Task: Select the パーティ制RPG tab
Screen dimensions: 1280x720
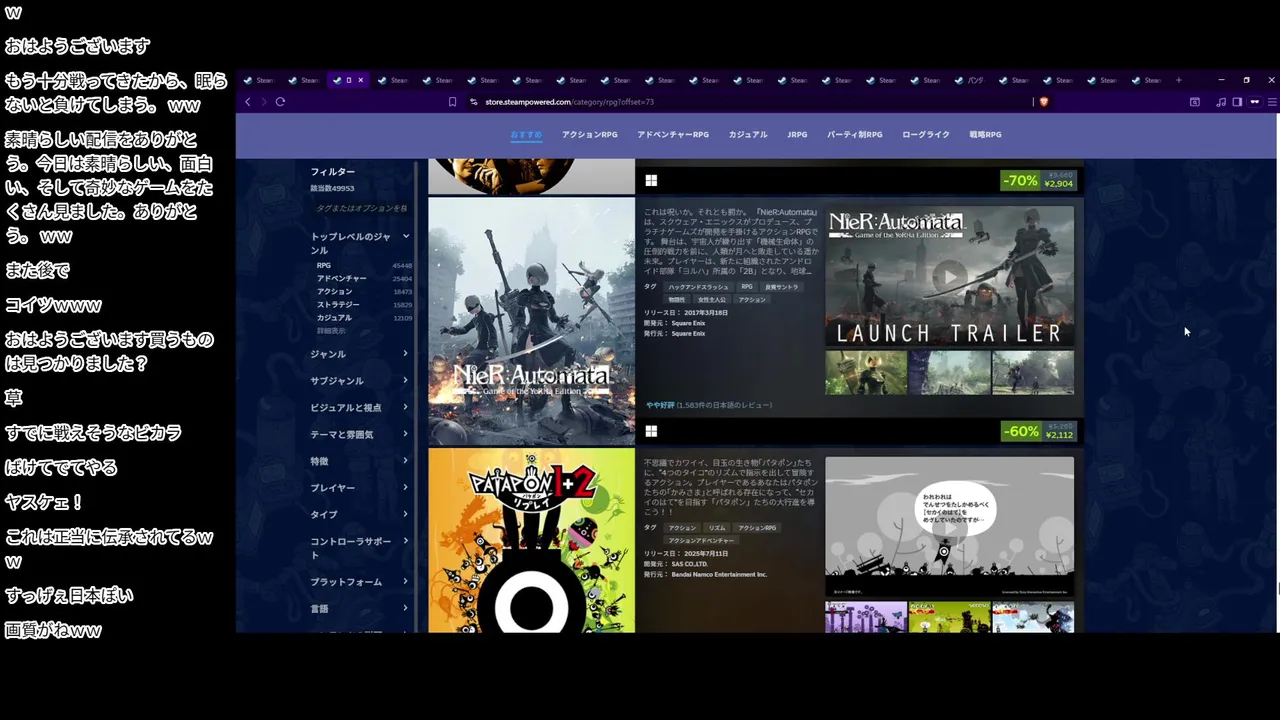Action: (854, 134)
